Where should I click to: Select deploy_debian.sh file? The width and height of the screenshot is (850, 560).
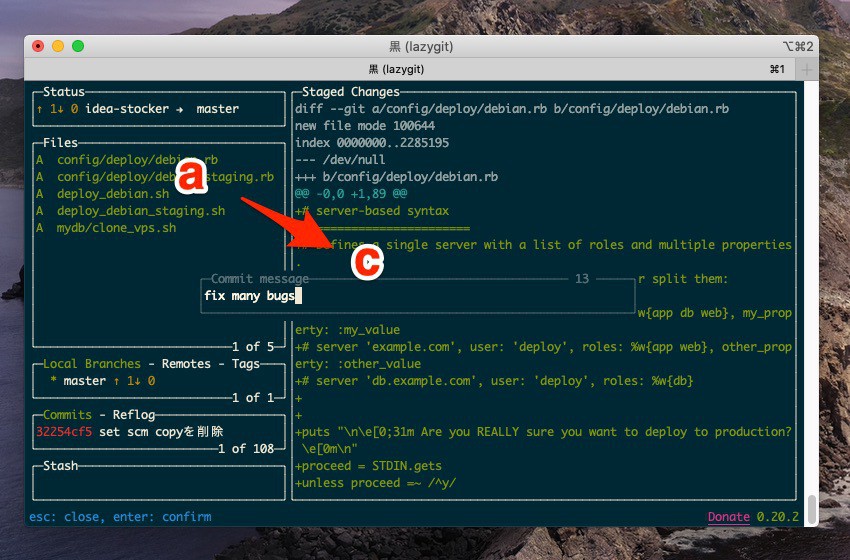click(x=102, y=194)
